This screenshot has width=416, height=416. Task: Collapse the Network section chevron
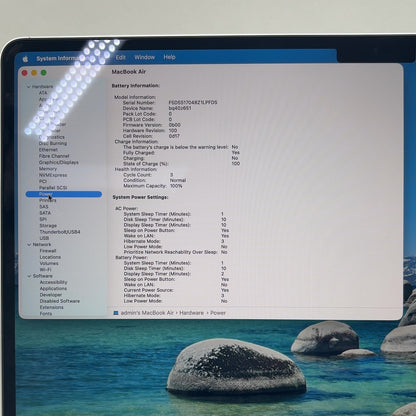pos(29,245)
